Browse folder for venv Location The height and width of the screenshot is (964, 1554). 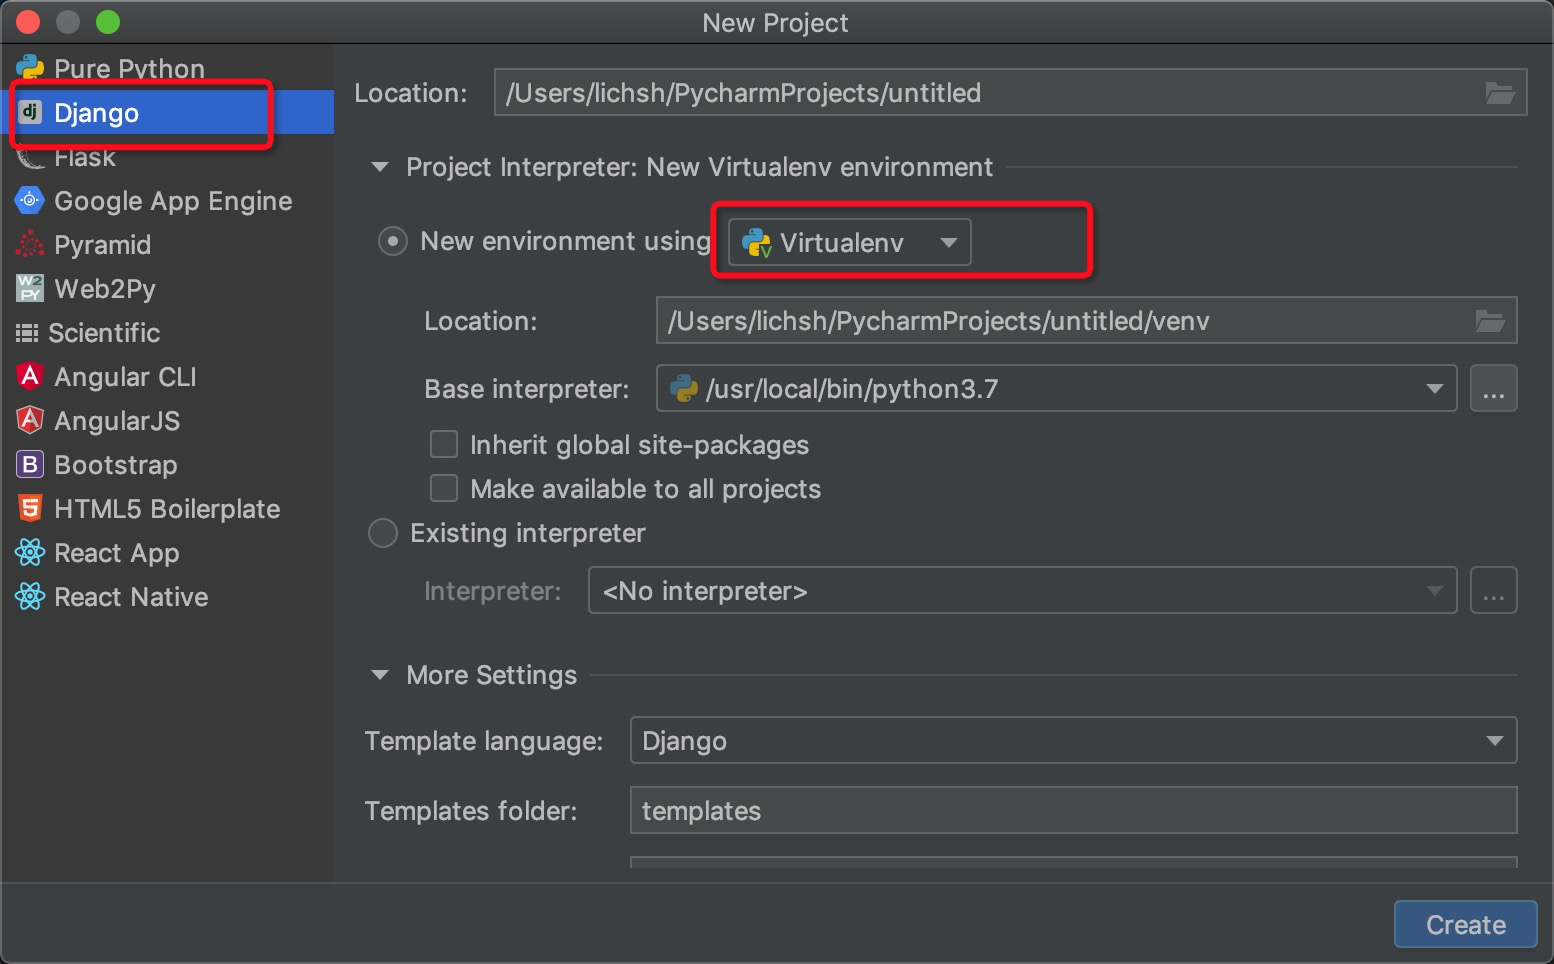(1489, 321)
